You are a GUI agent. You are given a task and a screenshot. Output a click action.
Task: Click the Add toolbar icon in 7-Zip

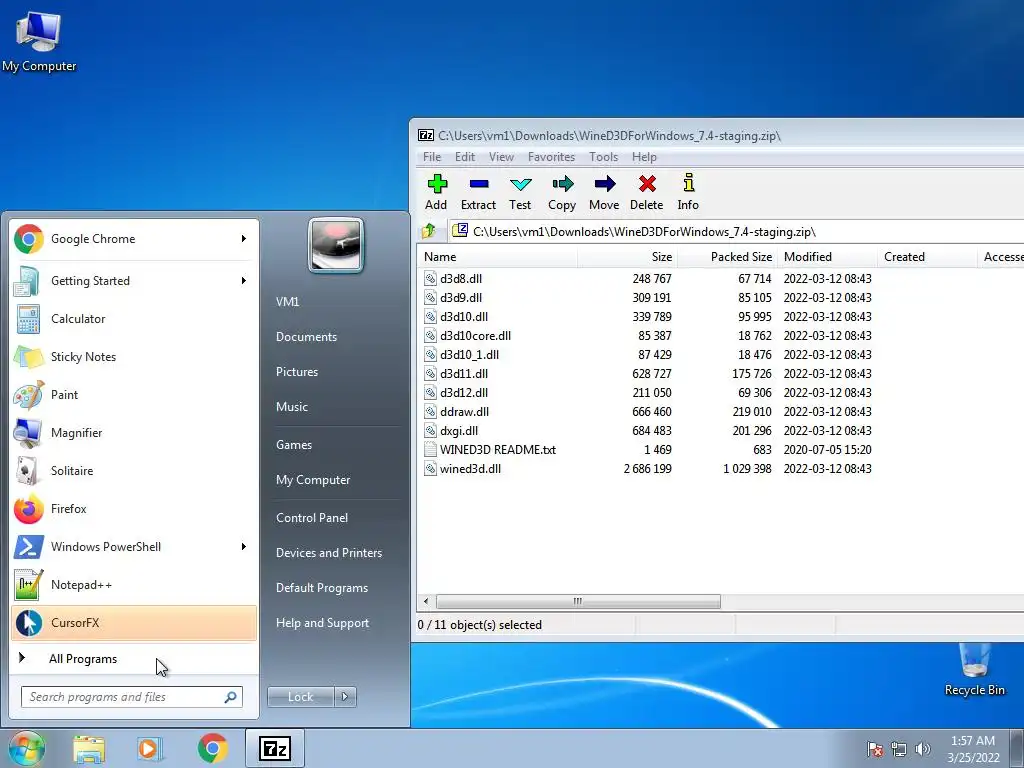(437, 184)
